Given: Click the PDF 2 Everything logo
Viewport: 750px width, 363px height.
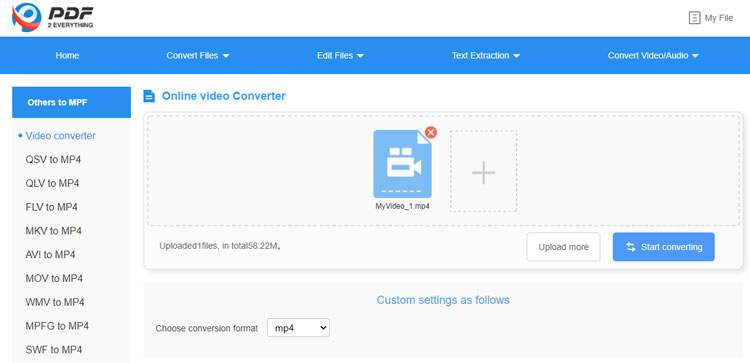Looking at the screenshot, I should pyautogui.click(x=53, y=18).
